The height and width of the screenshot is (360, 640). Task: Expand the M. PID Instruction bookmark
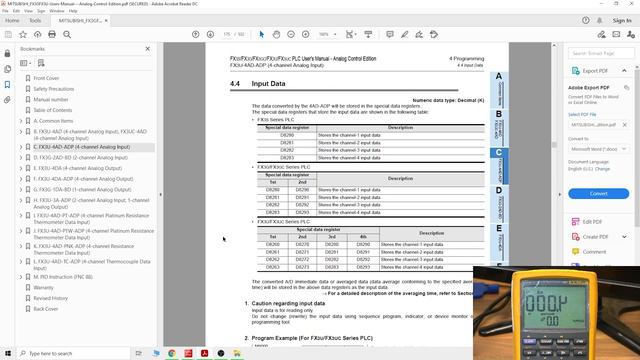click(x=21, y=277)
